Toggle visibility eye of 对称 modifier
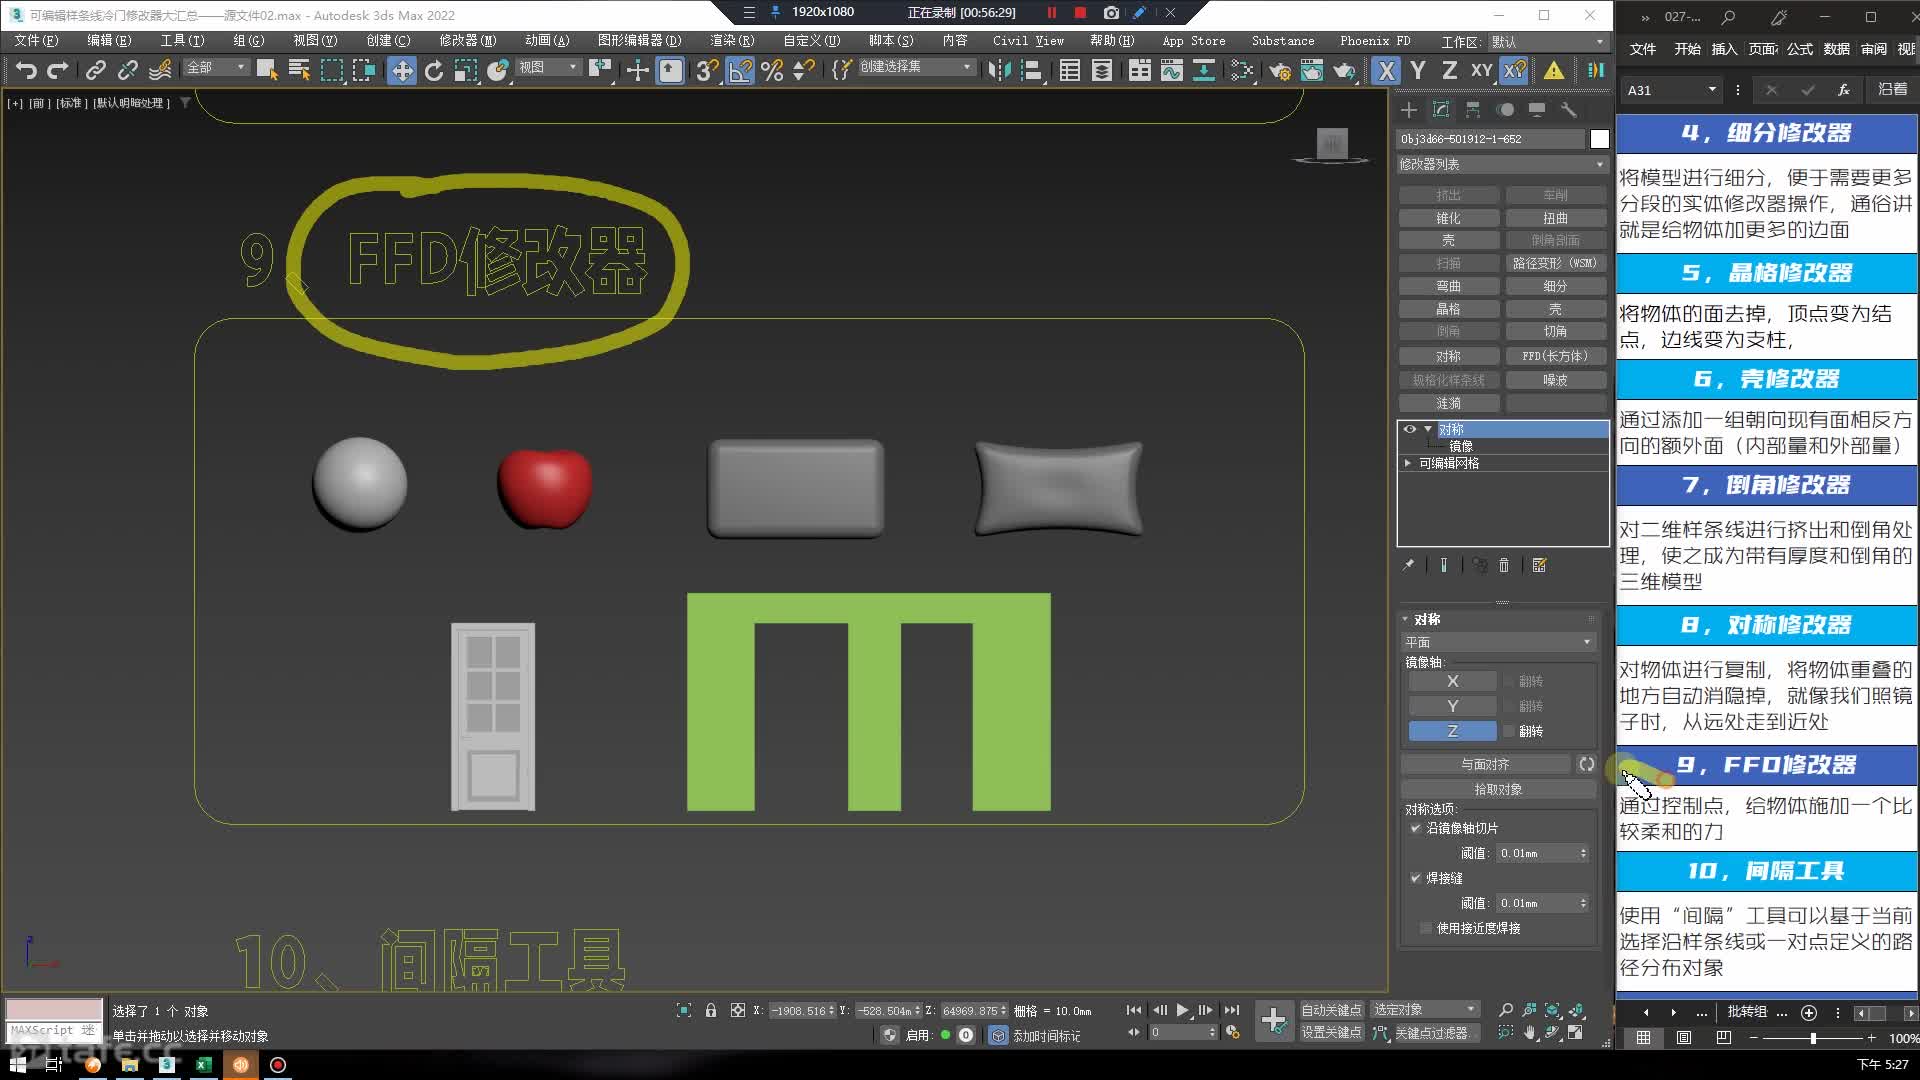Screen dimensions: 1920x1080 pos(1410,429)
